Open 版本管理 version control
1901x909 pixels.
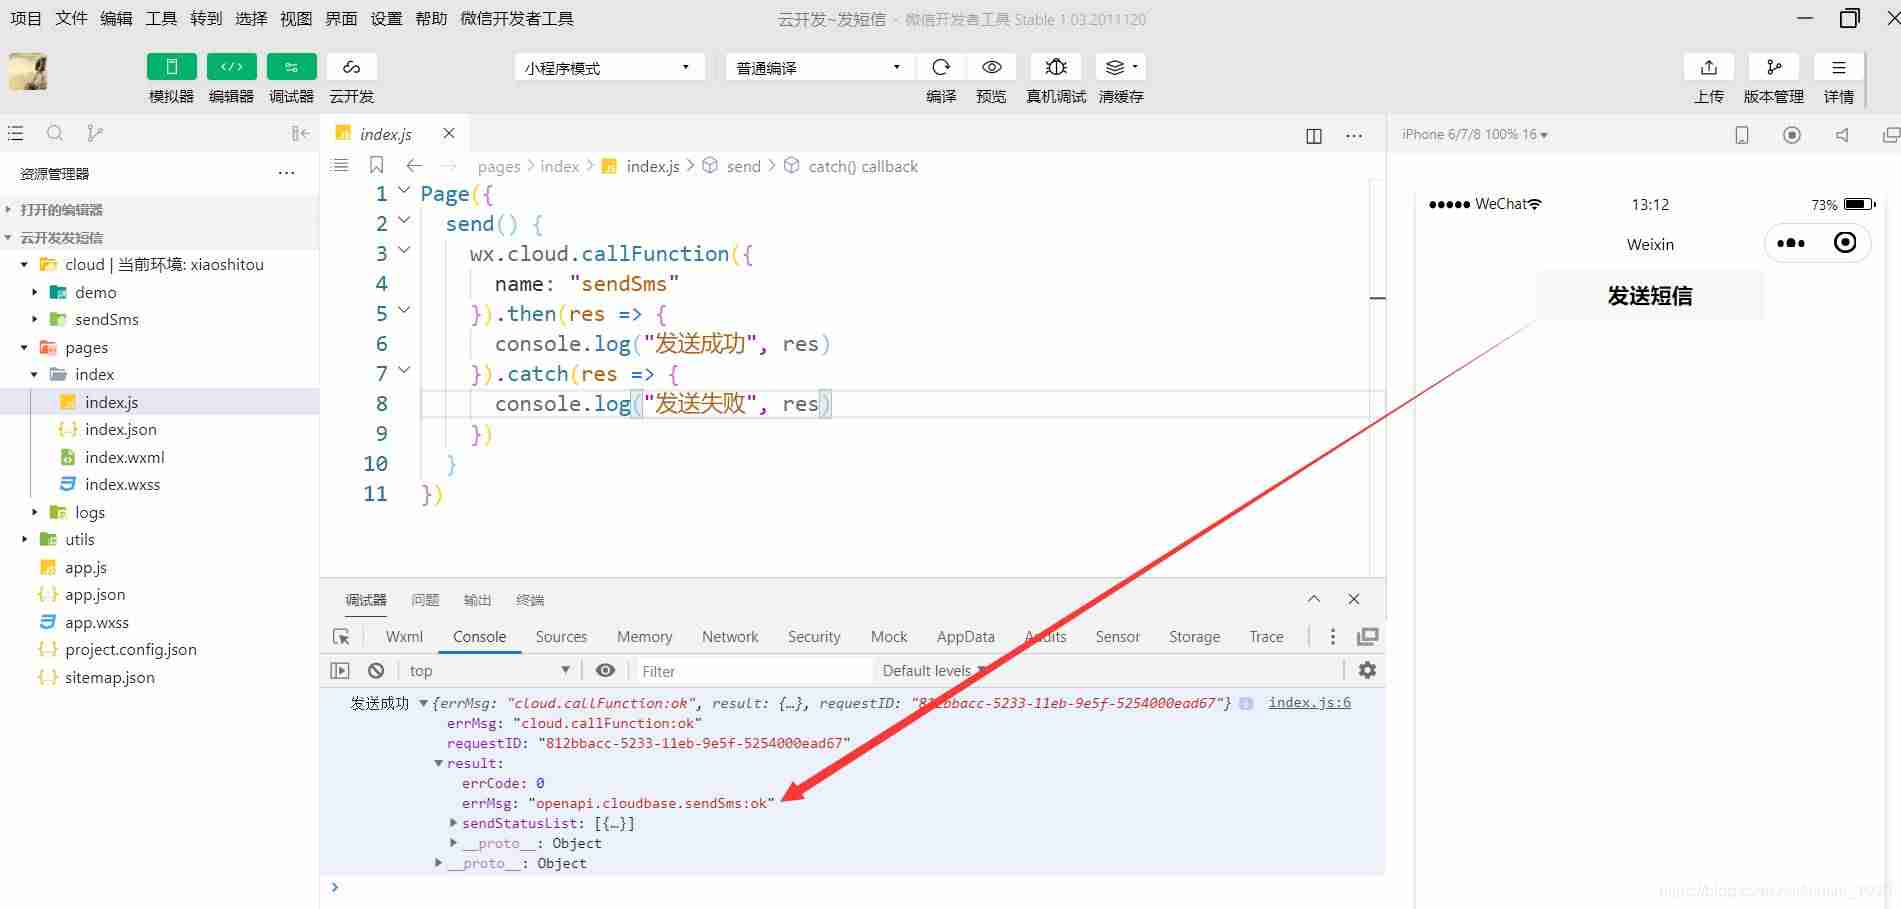coord(1773,67)
